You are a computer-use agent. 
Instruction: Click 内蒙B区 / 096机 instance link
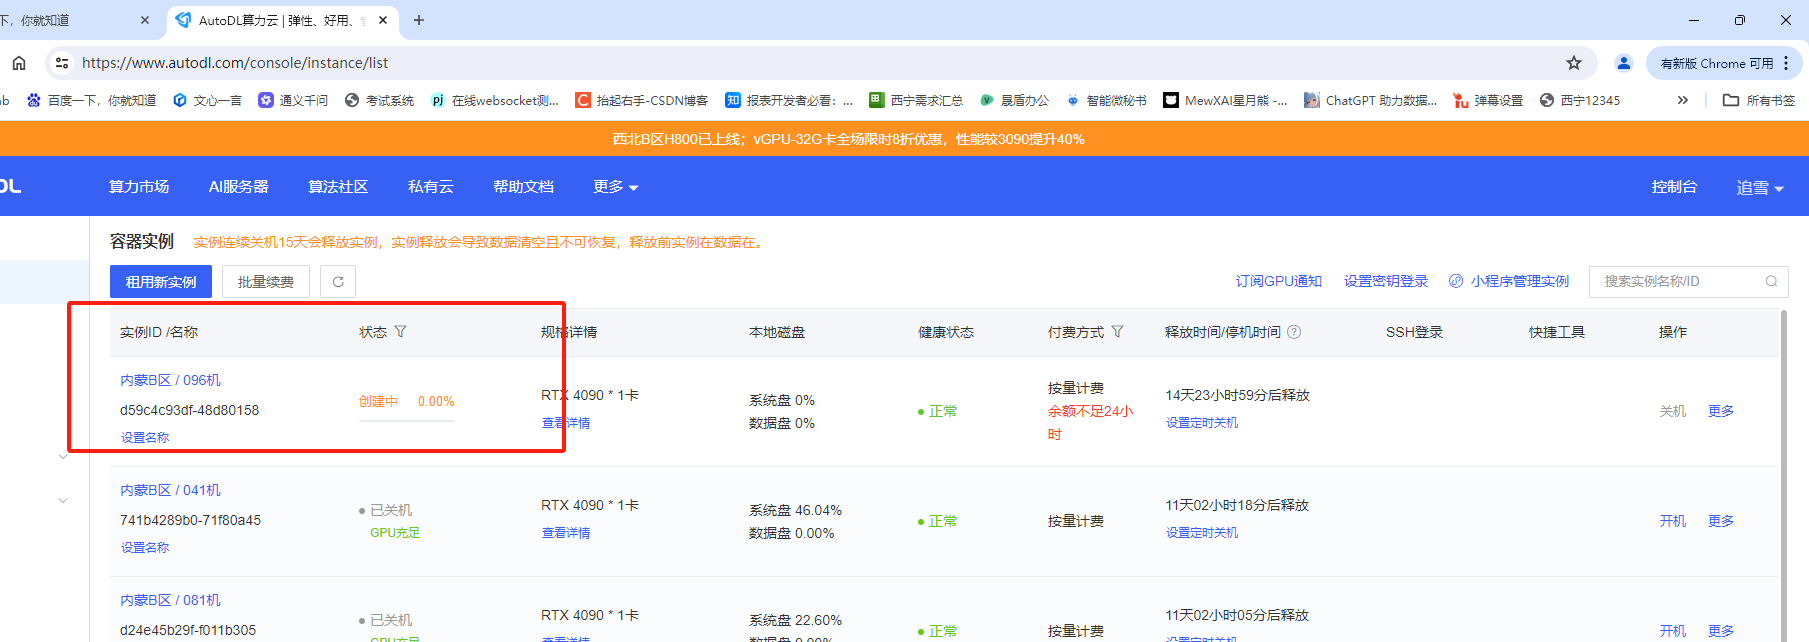pos(170,380)
